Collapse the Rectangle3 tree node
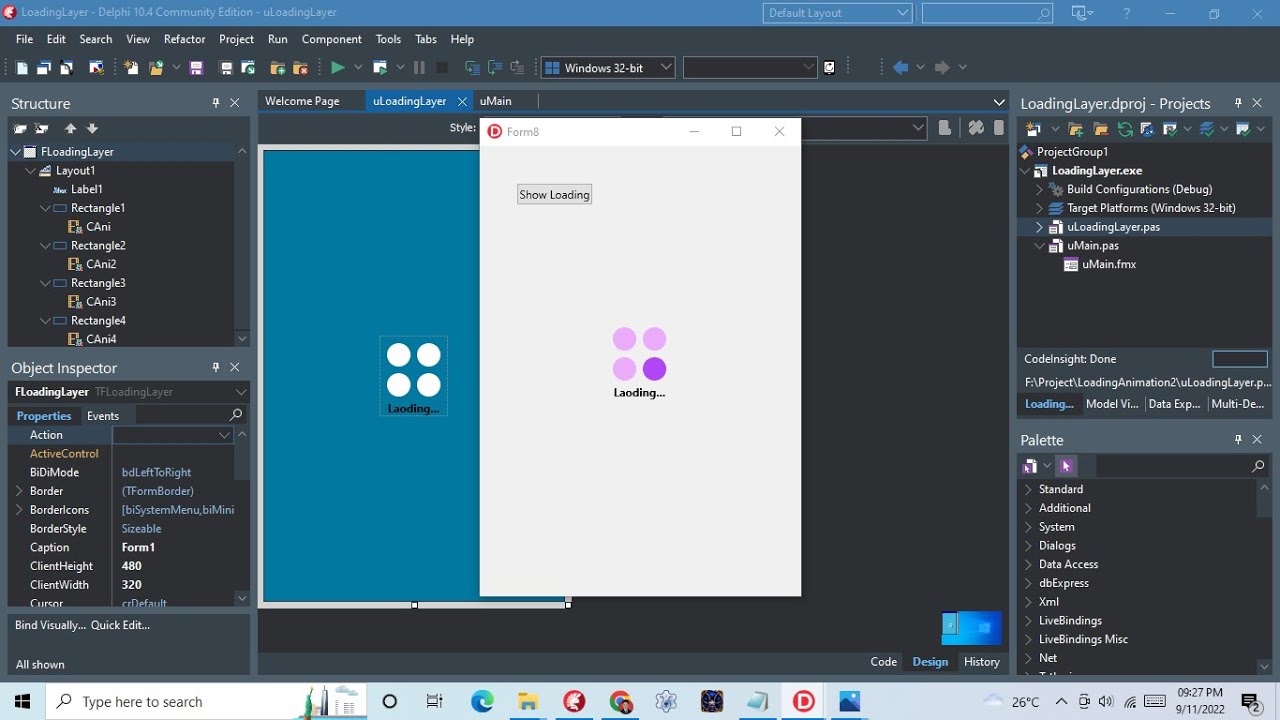The image size is (1280, 720). (45, 283)
